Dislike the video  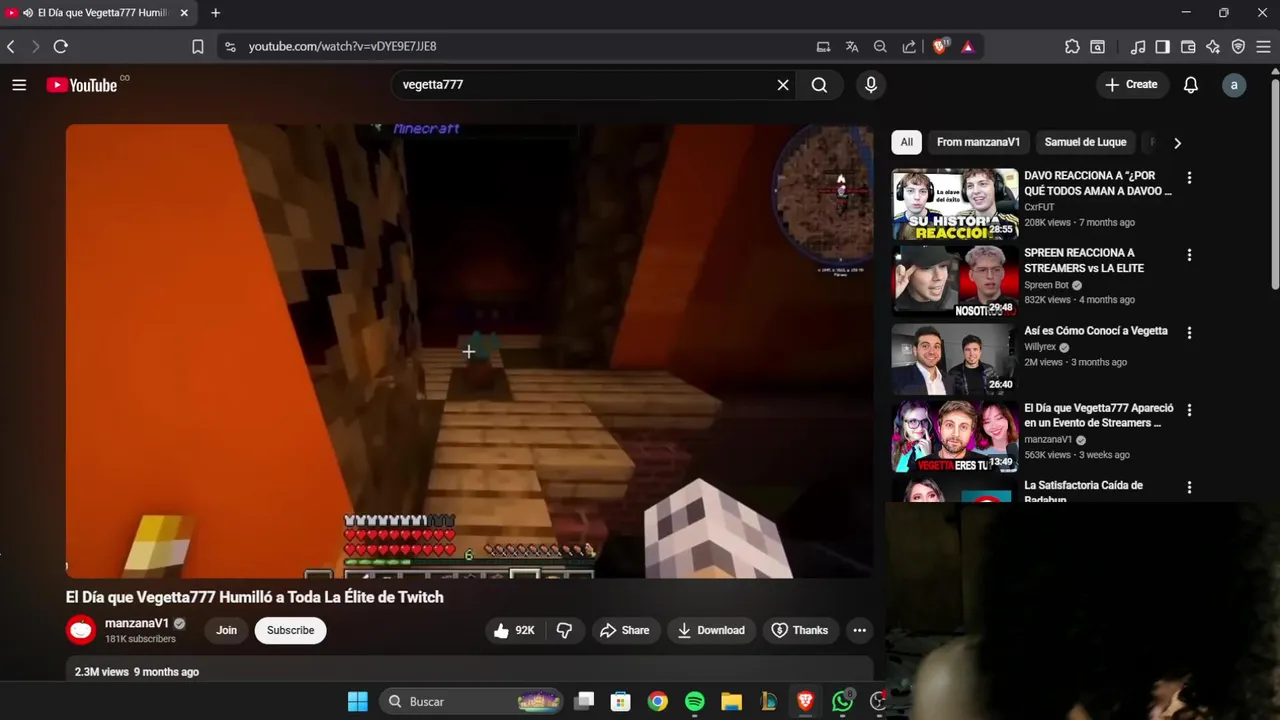(564, 630)
